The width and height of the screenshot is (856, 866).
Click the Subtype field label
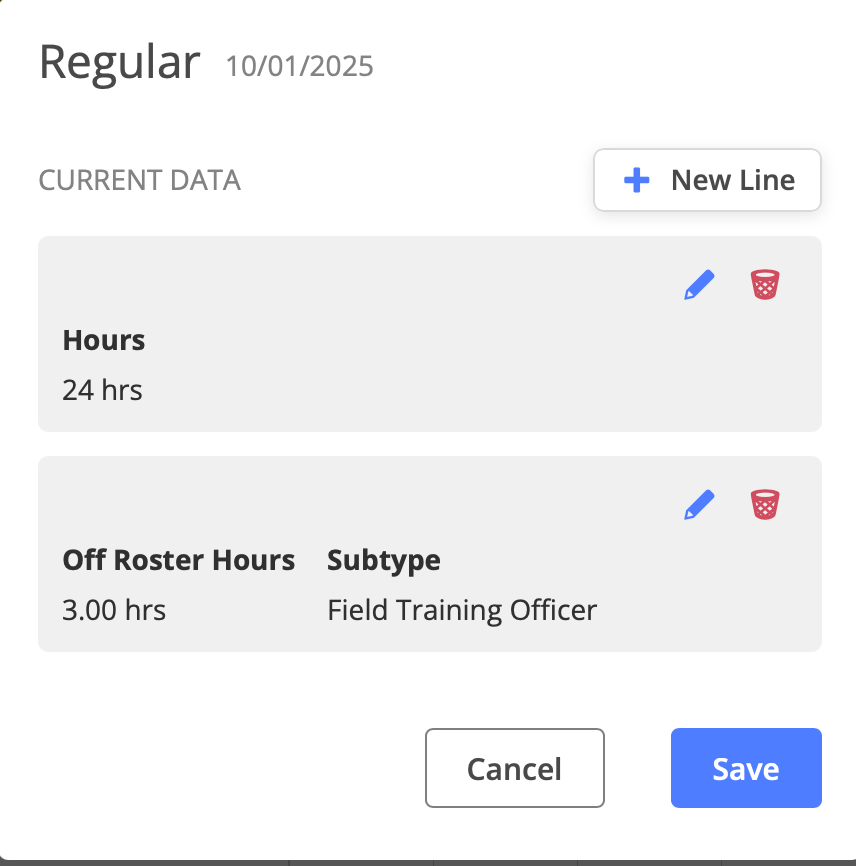(384, 560)
